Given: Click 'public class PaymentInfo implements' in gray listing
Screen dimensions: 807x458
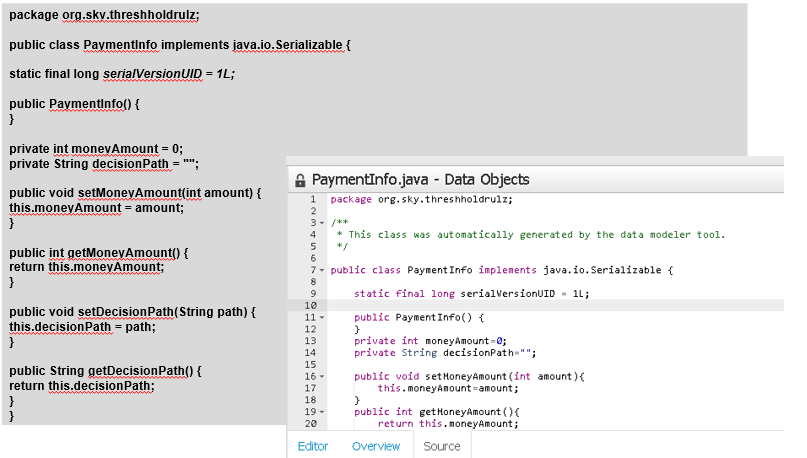Looking at the screenshot, I should coord(119,45).
